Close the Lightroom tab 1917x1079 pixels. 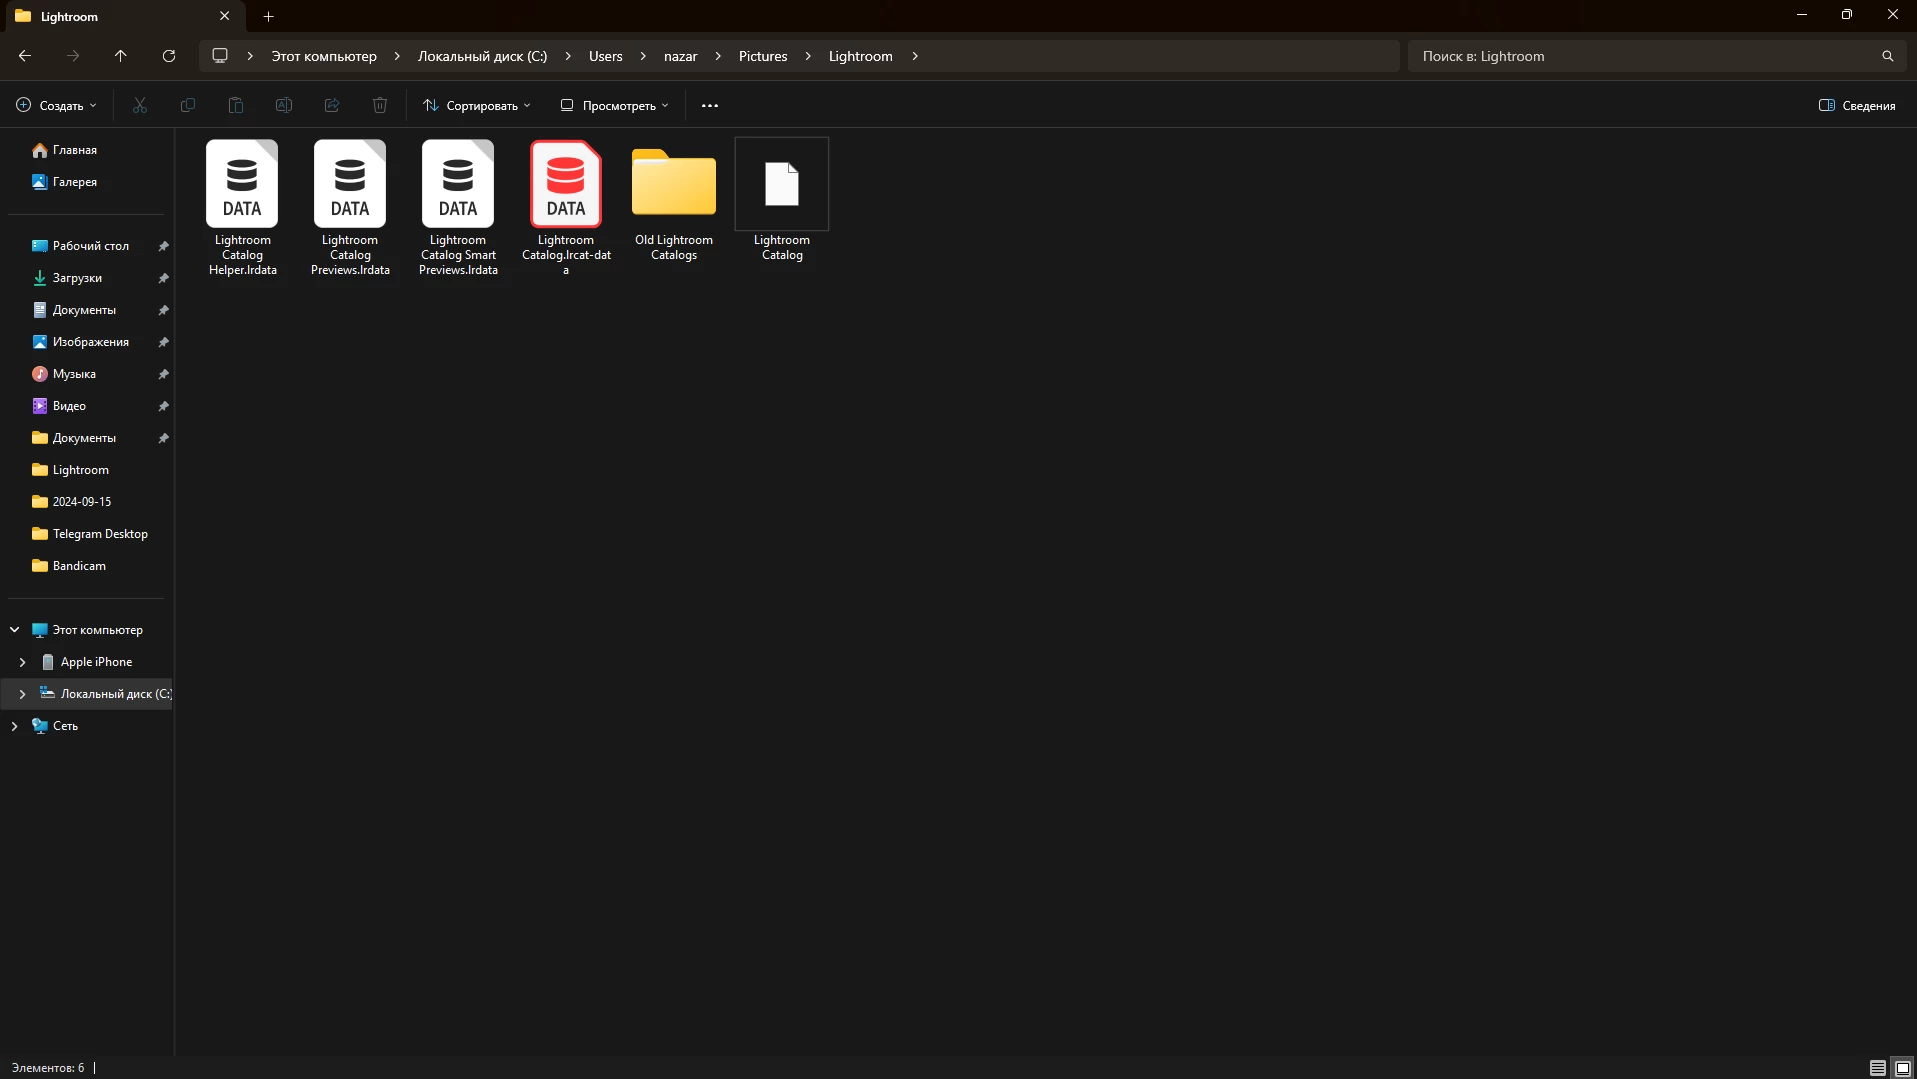click(x=224, y=16)
